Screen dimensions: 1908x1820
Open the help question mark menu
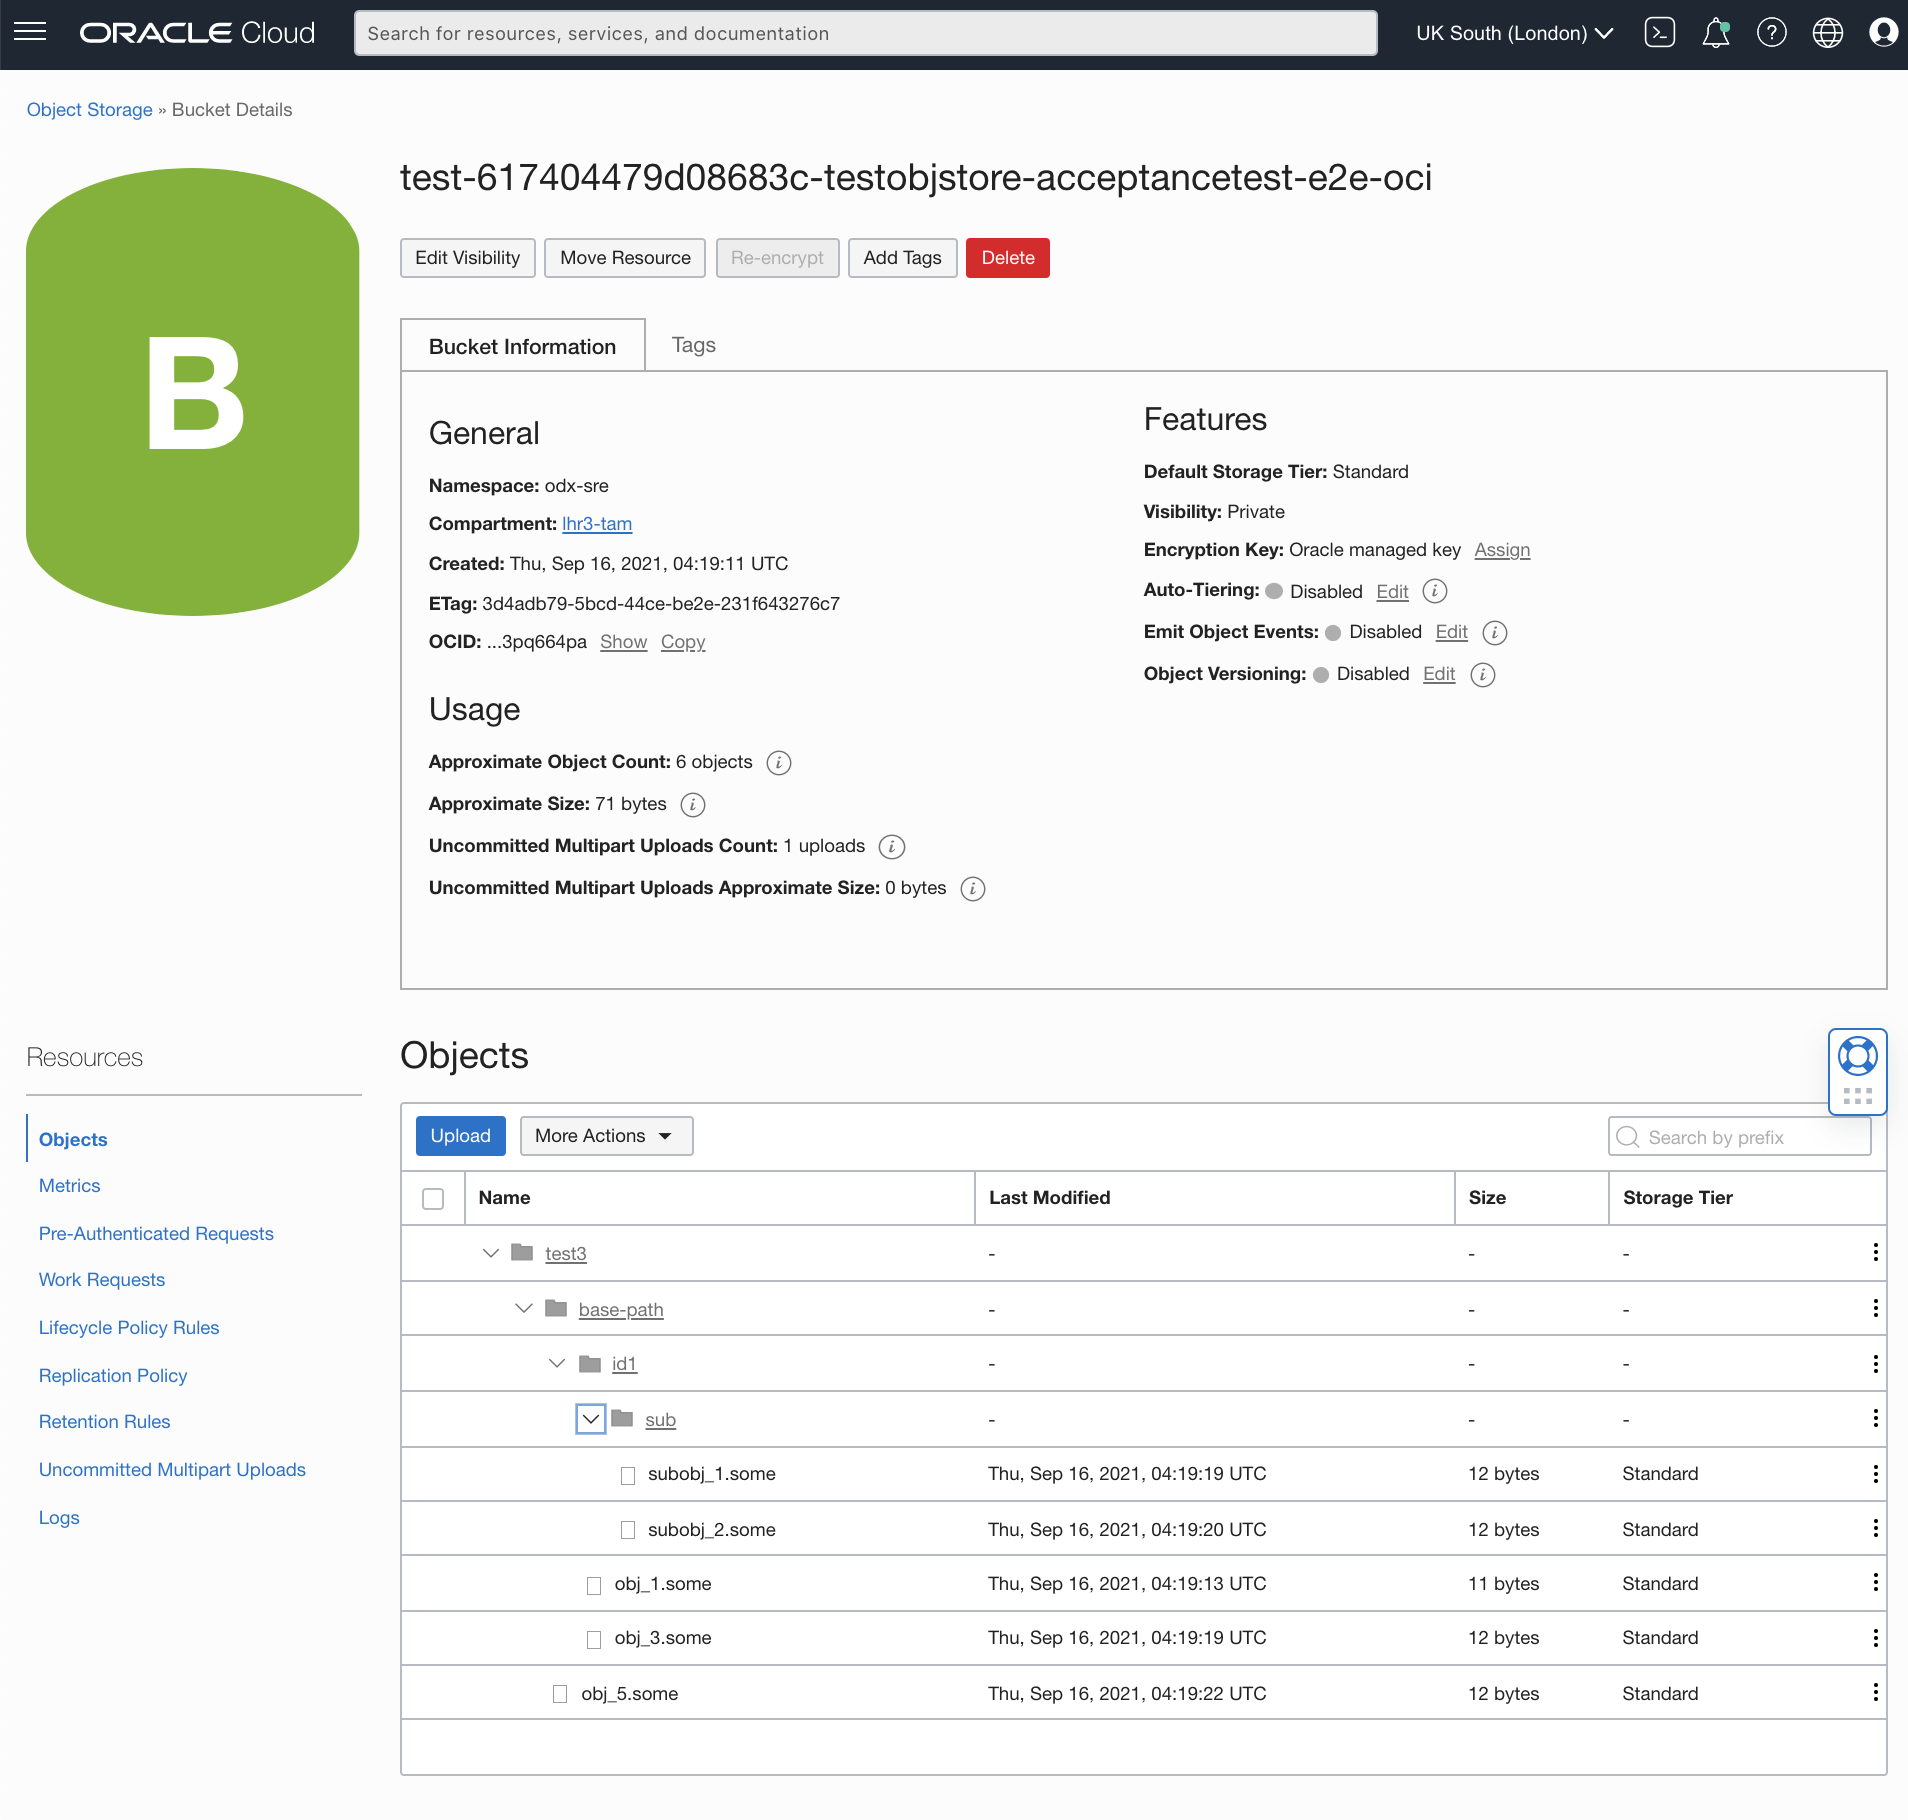(1772, 33)
